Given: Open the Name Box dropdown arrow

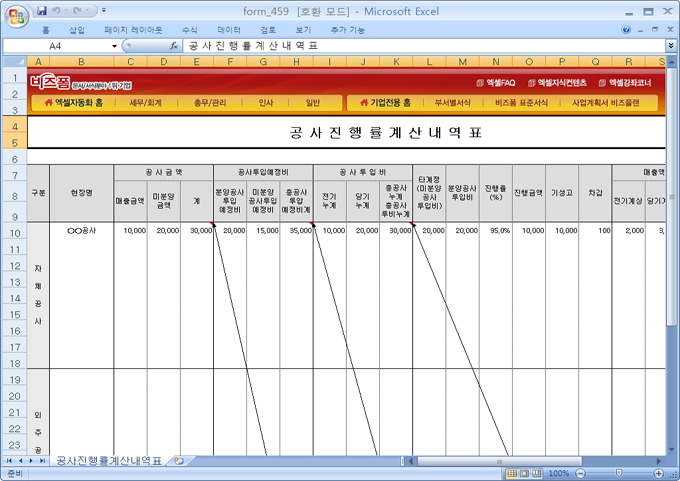Looking at the screenshot, I should click(114, 46).
